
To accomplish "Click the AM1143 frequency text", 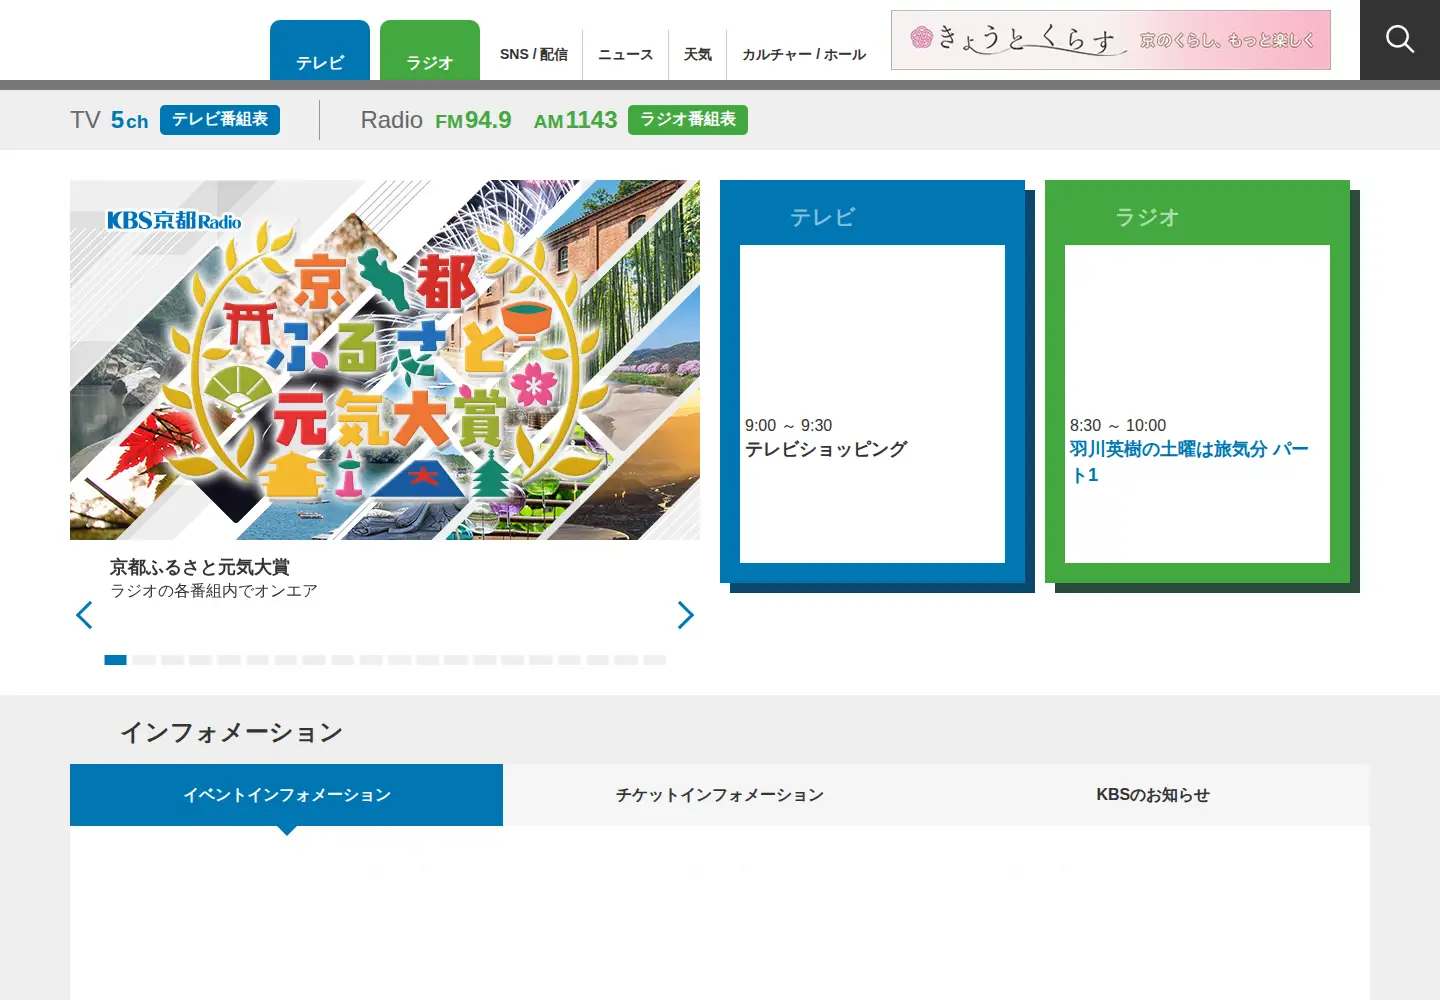I will (x=575, y=120).
